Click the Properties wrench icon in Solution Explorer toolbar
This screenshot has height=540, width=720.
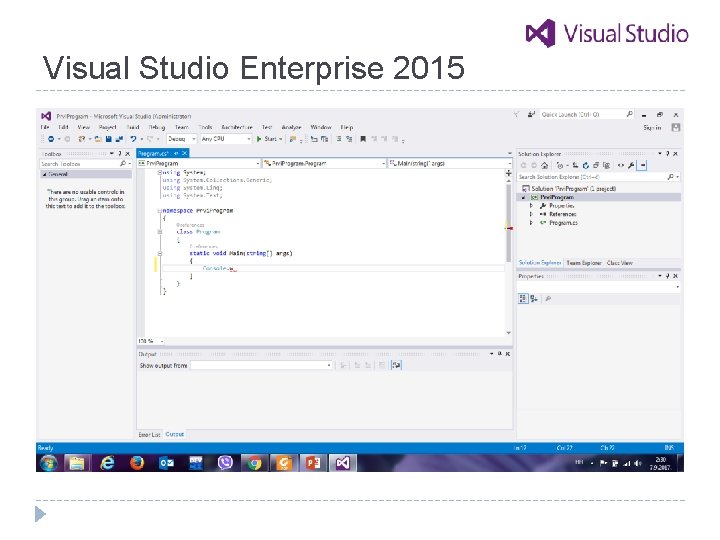(631, 165)
